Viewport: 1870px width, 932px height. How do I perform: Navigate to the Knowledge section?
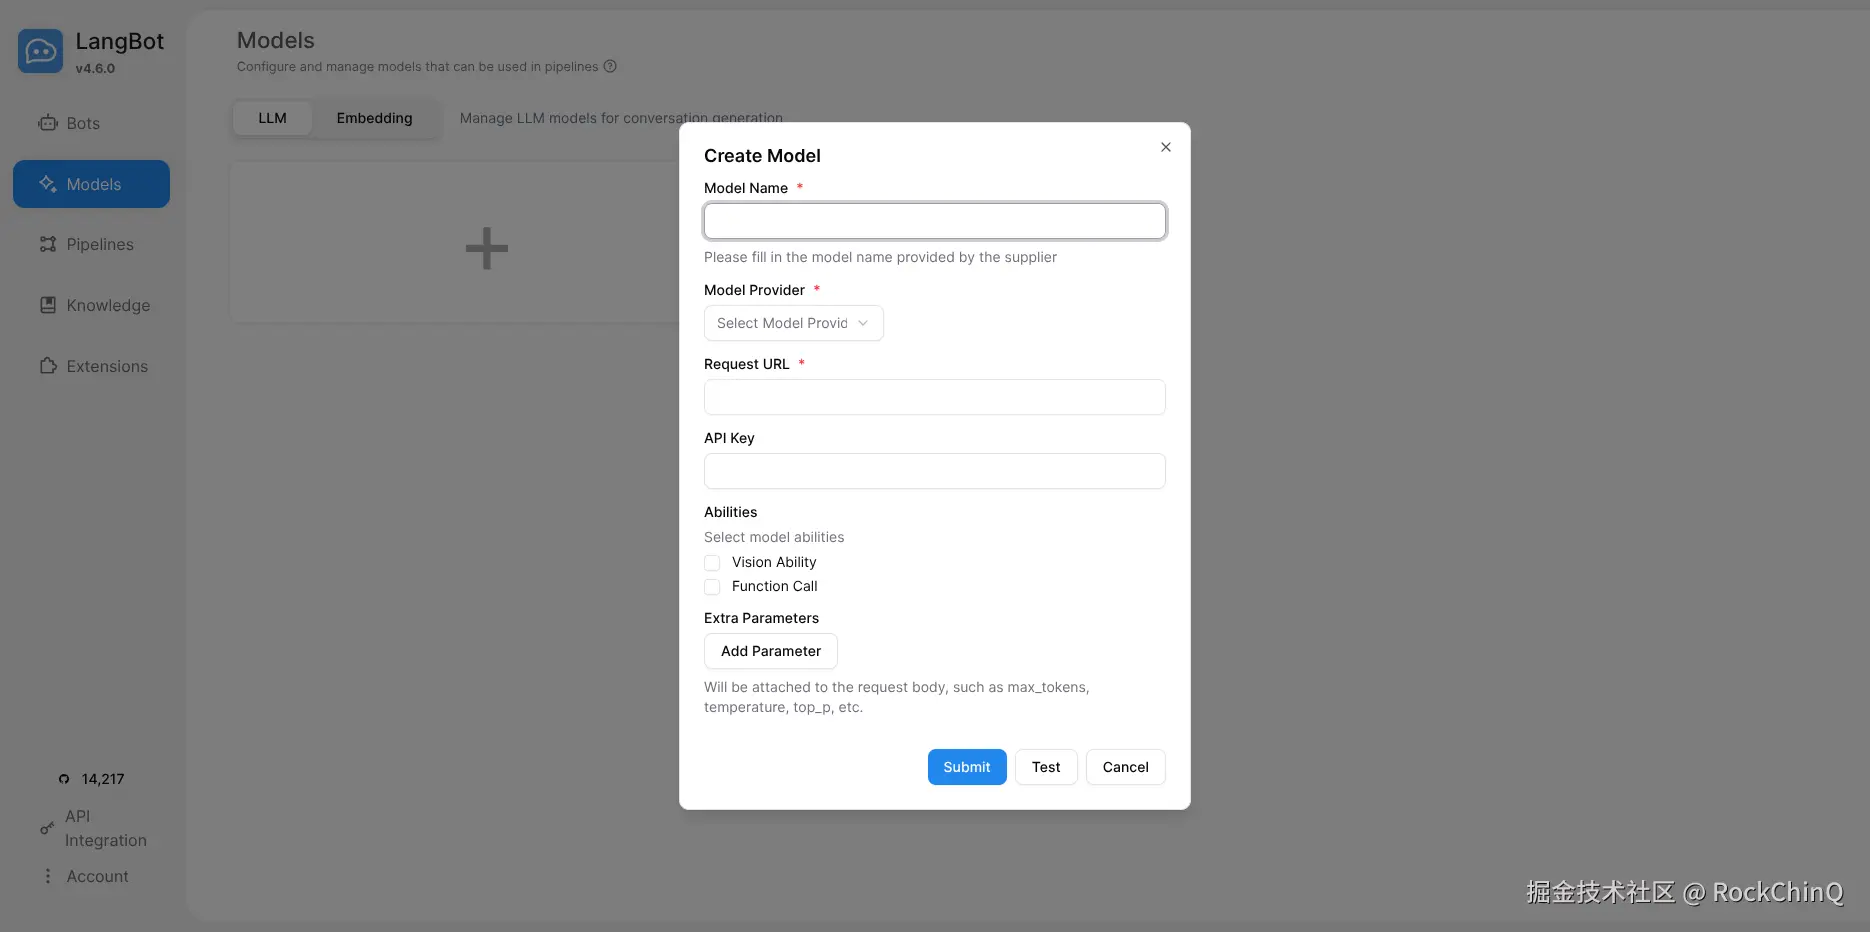pos(107,305)
